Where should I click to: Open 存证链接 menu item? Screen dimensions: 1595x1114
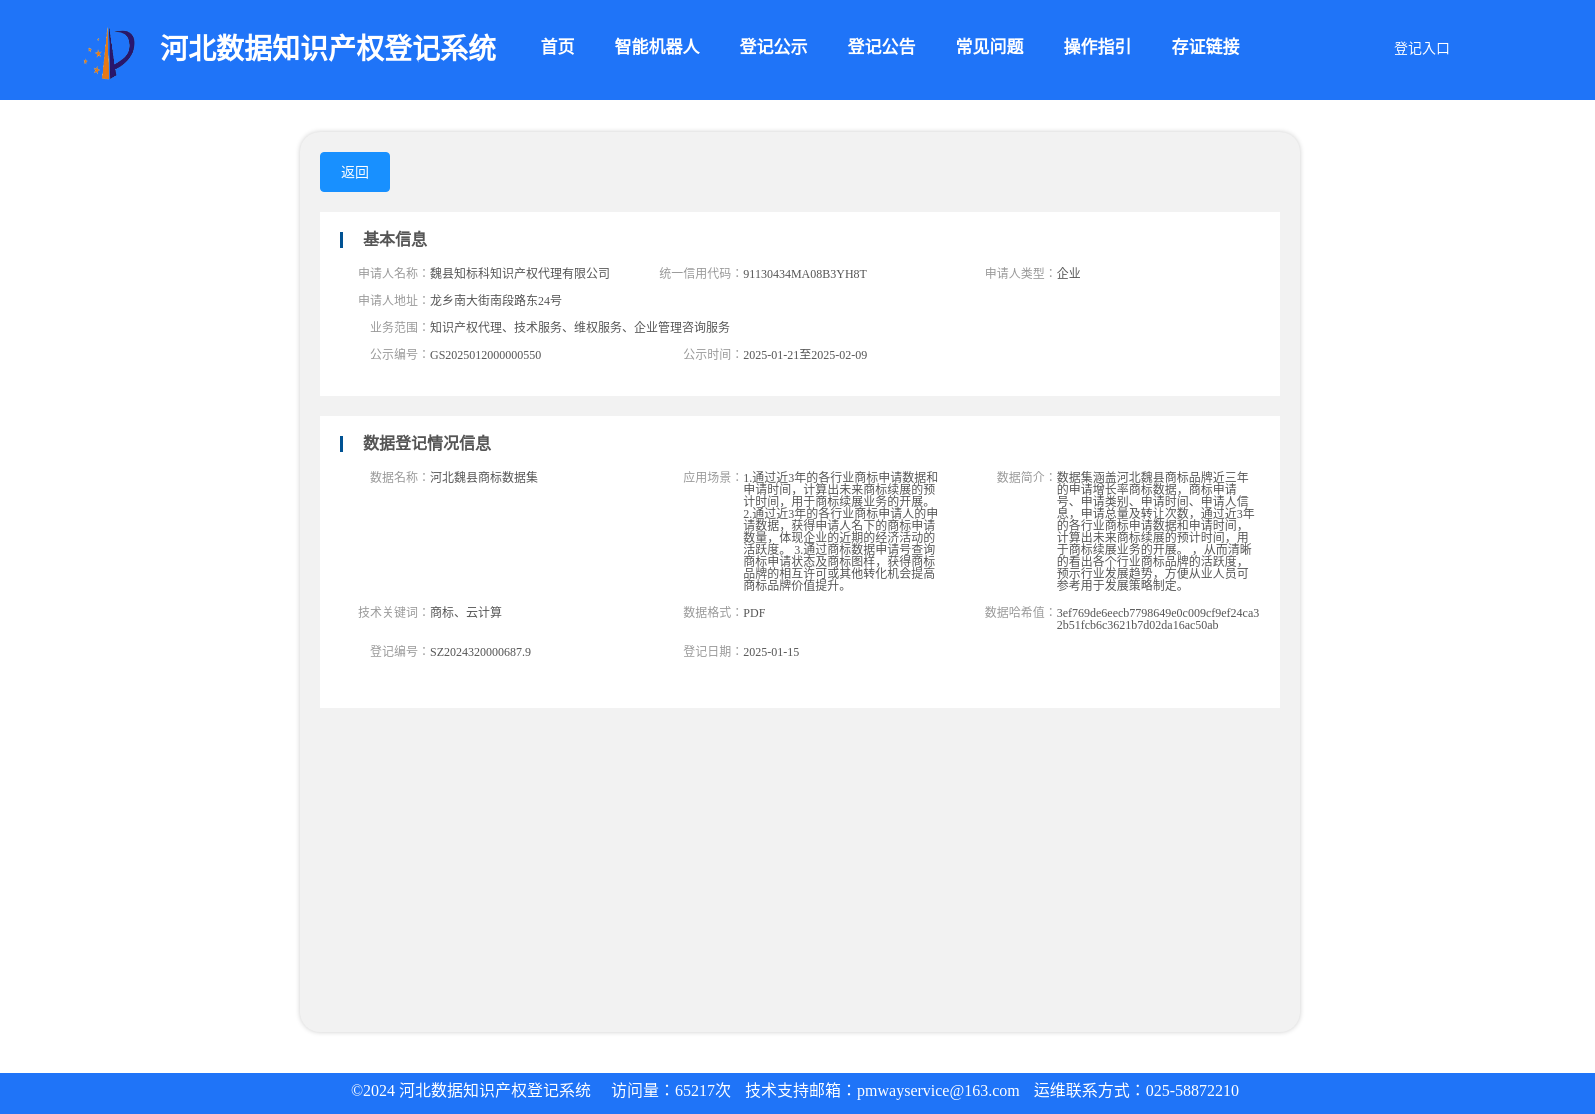pos(1205,47)
